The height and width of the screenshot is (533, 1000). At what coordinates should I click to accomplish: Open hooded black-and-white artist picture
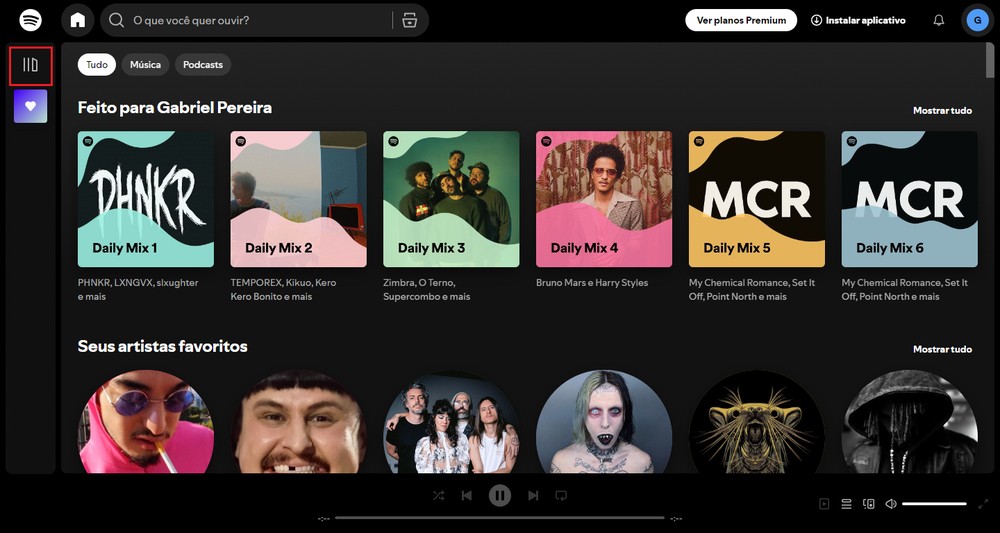[909, 422]
